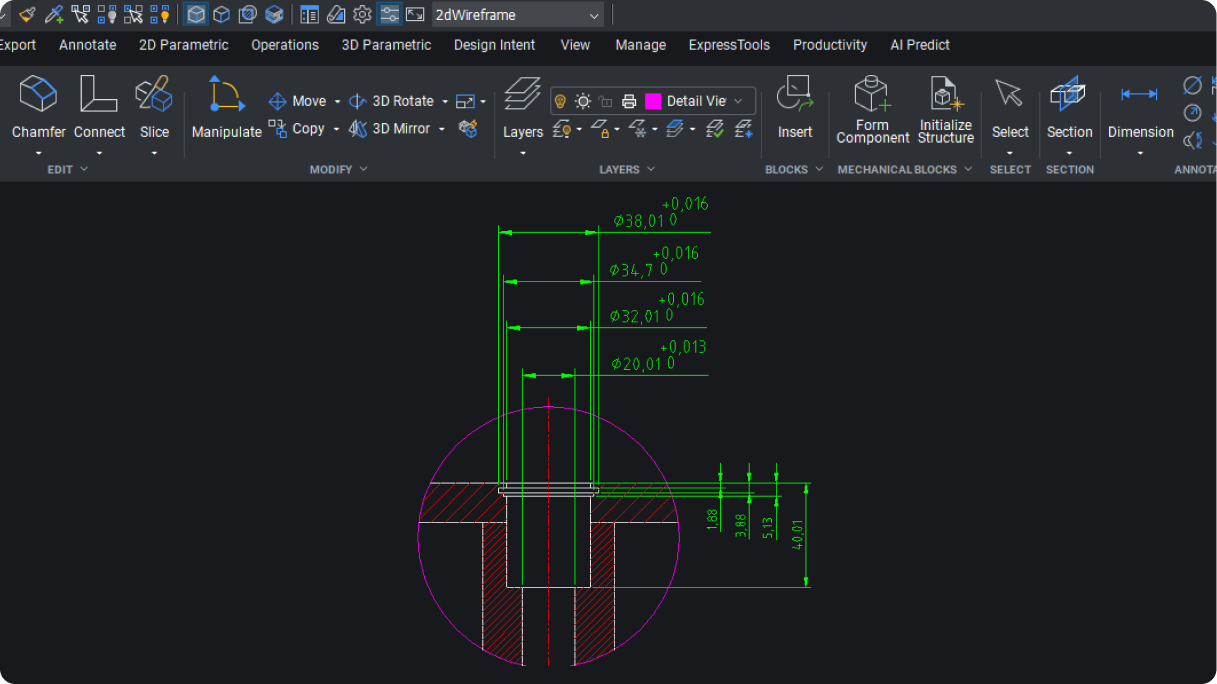Freeze the current layer via sun icon
1217x684 pixels.
(583, 101)
